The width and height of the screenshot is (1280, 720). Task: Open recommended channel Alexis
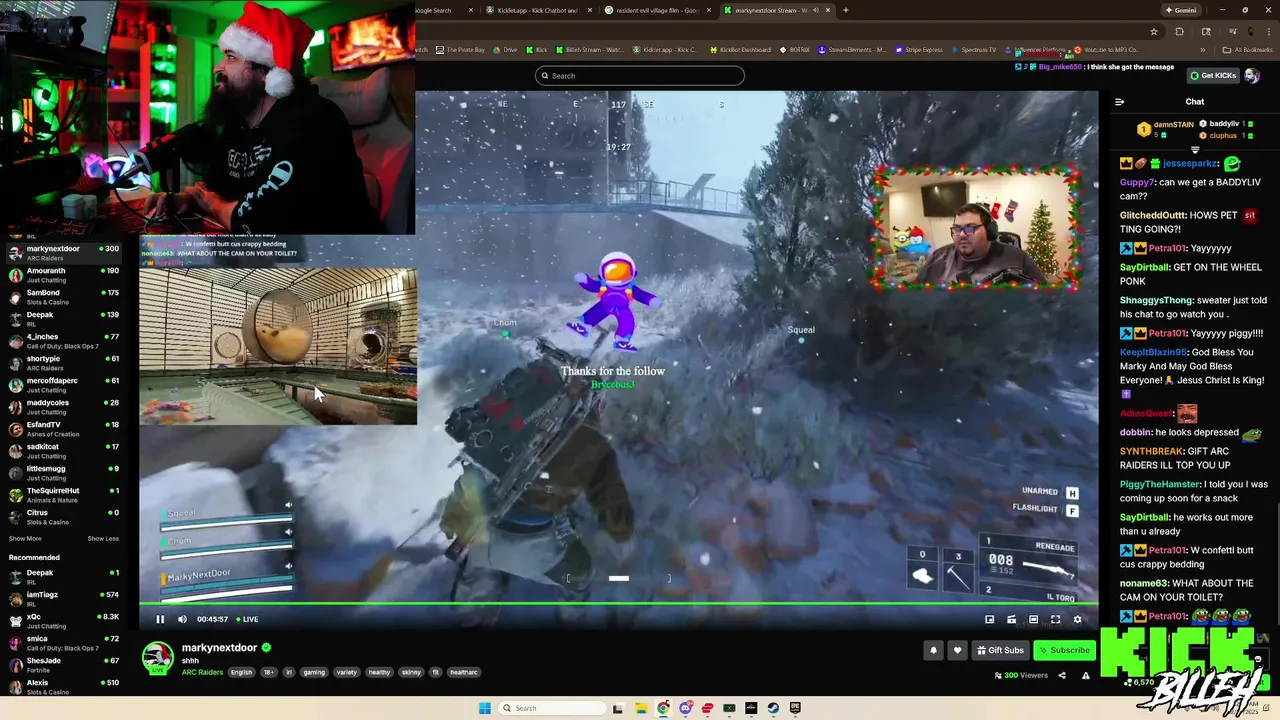pyautogui.click(x=64, y=687)
